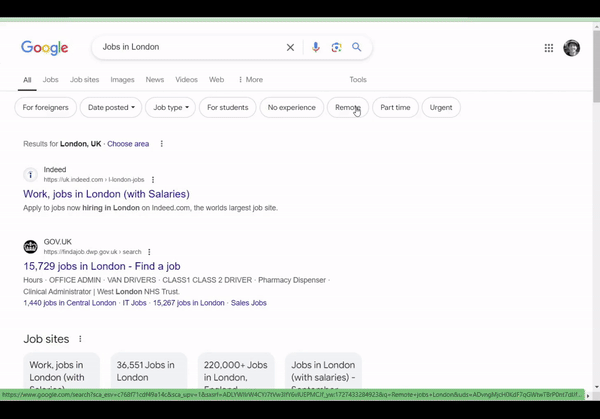Open 15,729 jobs in London - Find a job
This screenshot has height=419, width=600.
pos(102,266)
